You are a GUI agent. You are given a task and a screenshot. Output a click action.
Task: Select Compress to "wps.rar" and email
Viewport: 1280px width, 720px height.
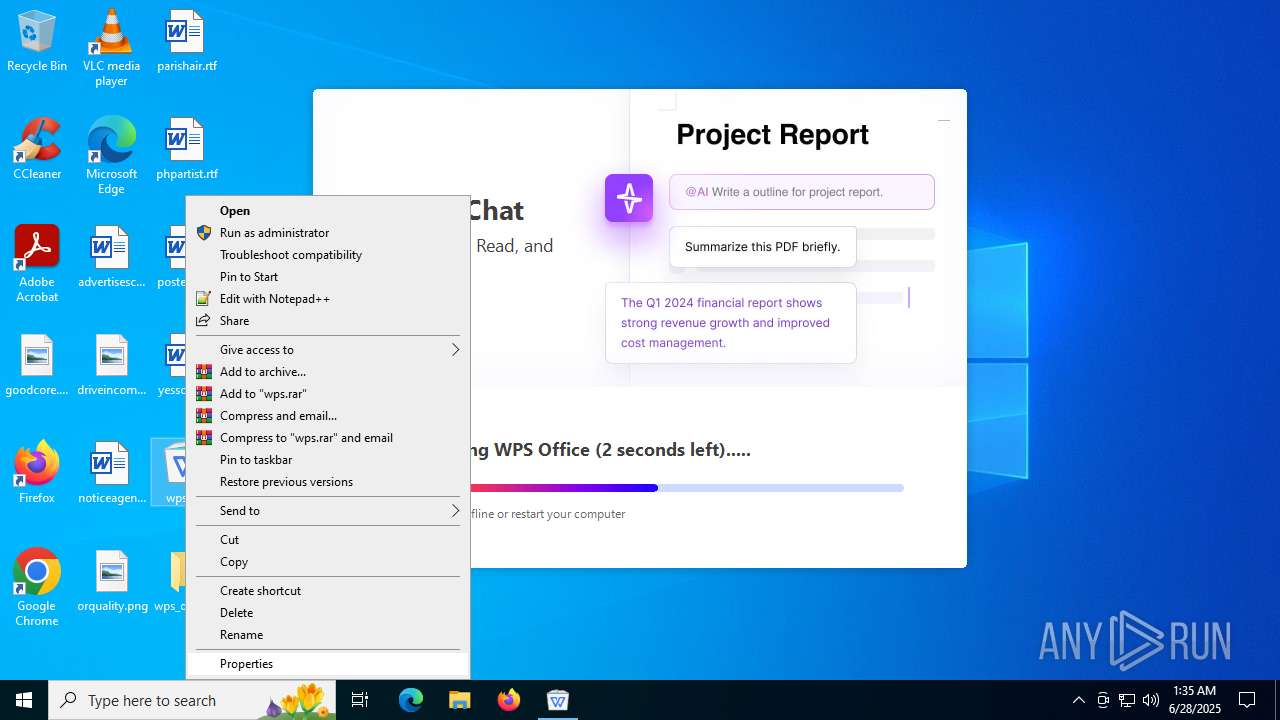(x=328, y=437)
